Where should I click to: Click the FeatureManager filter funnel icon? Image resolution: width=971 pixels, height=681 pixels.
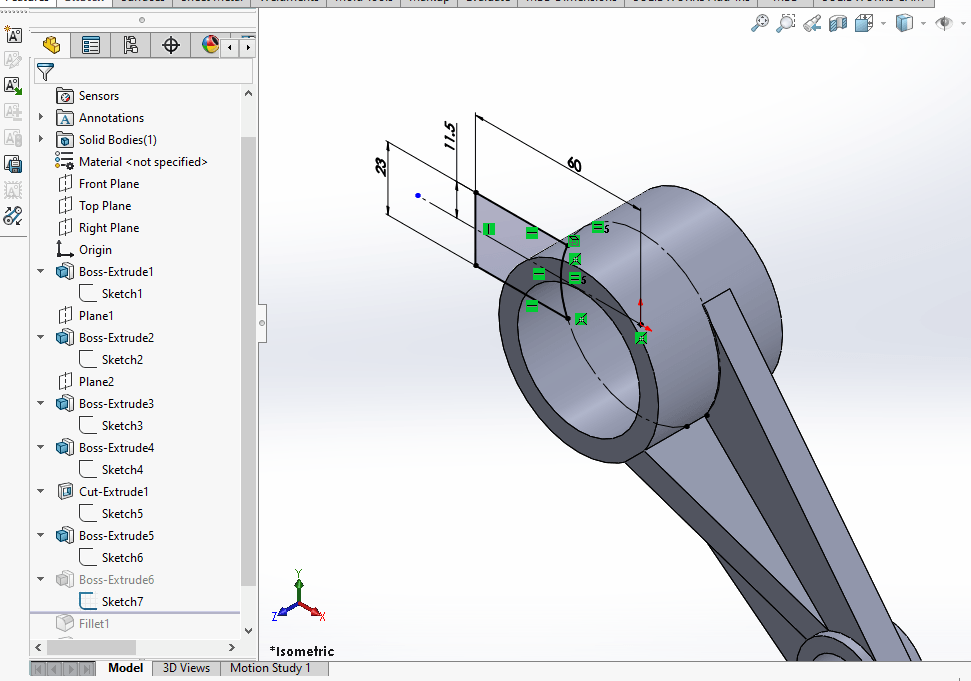click(x=46, y=72)
